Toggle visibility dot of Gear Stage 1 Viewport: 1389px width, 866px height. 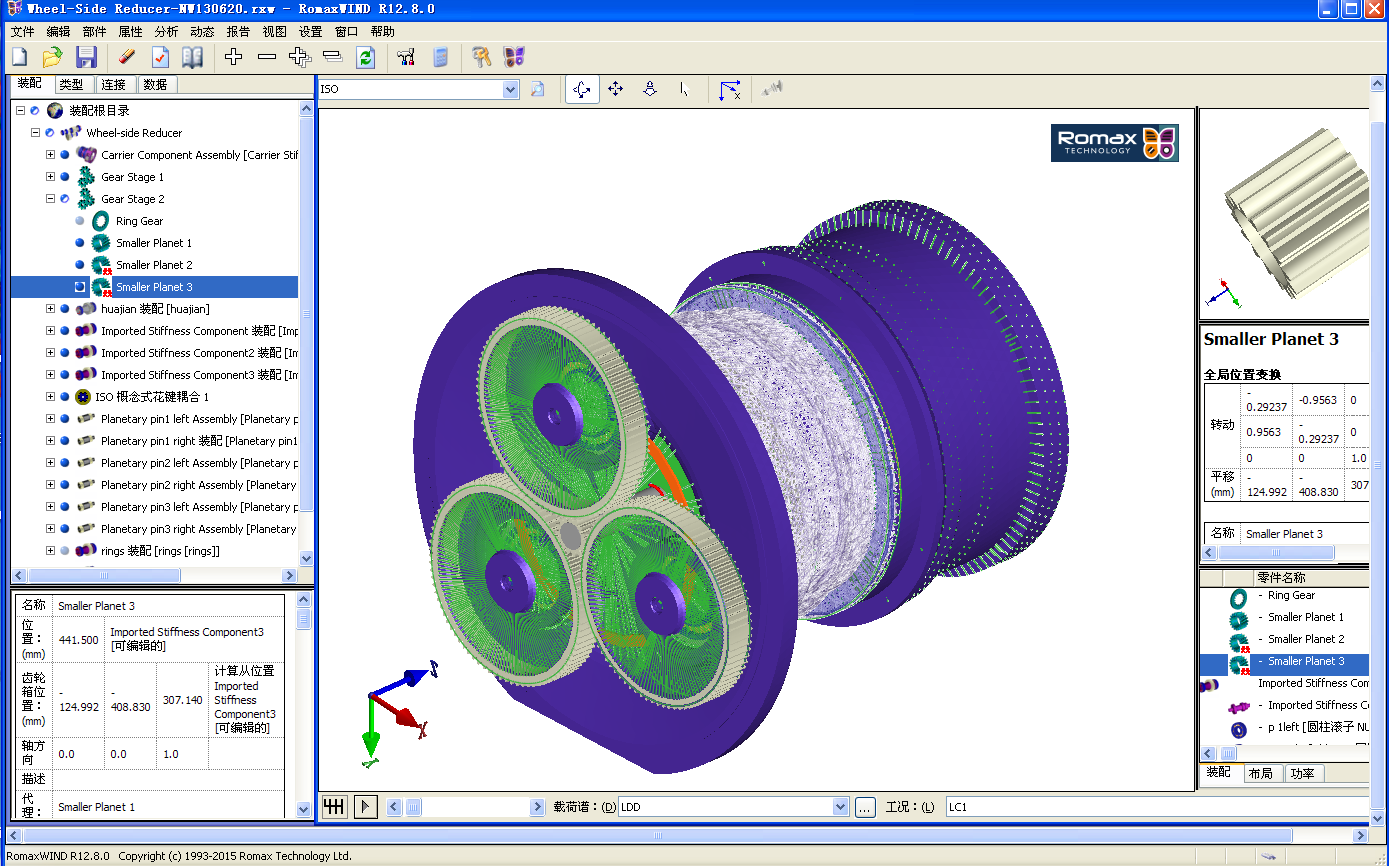click(65, 177)
